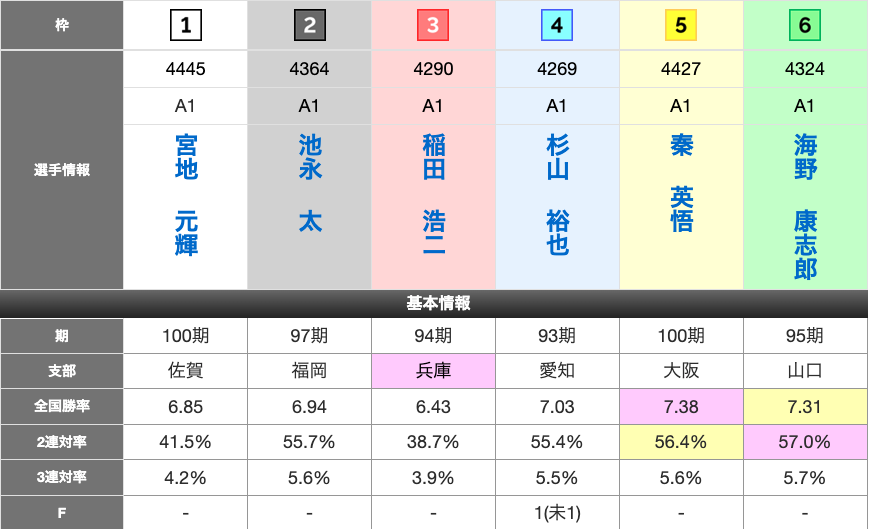This screenshot has height=529, width=869.
Task: Select the 2連対率 row header
Action: pyautogui.click(x=62, y=442)
